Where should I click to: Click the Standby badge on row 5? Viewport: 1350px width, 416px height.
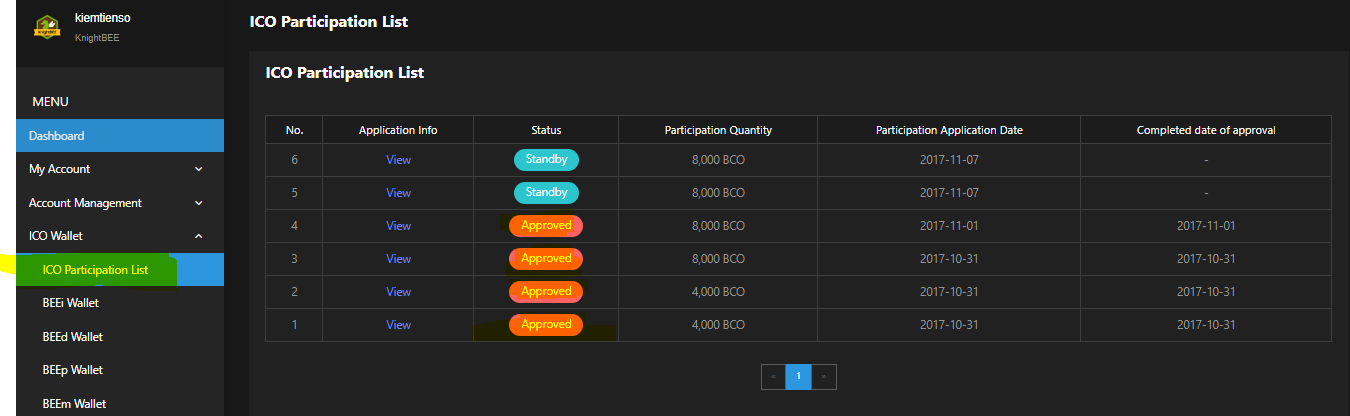546,193
